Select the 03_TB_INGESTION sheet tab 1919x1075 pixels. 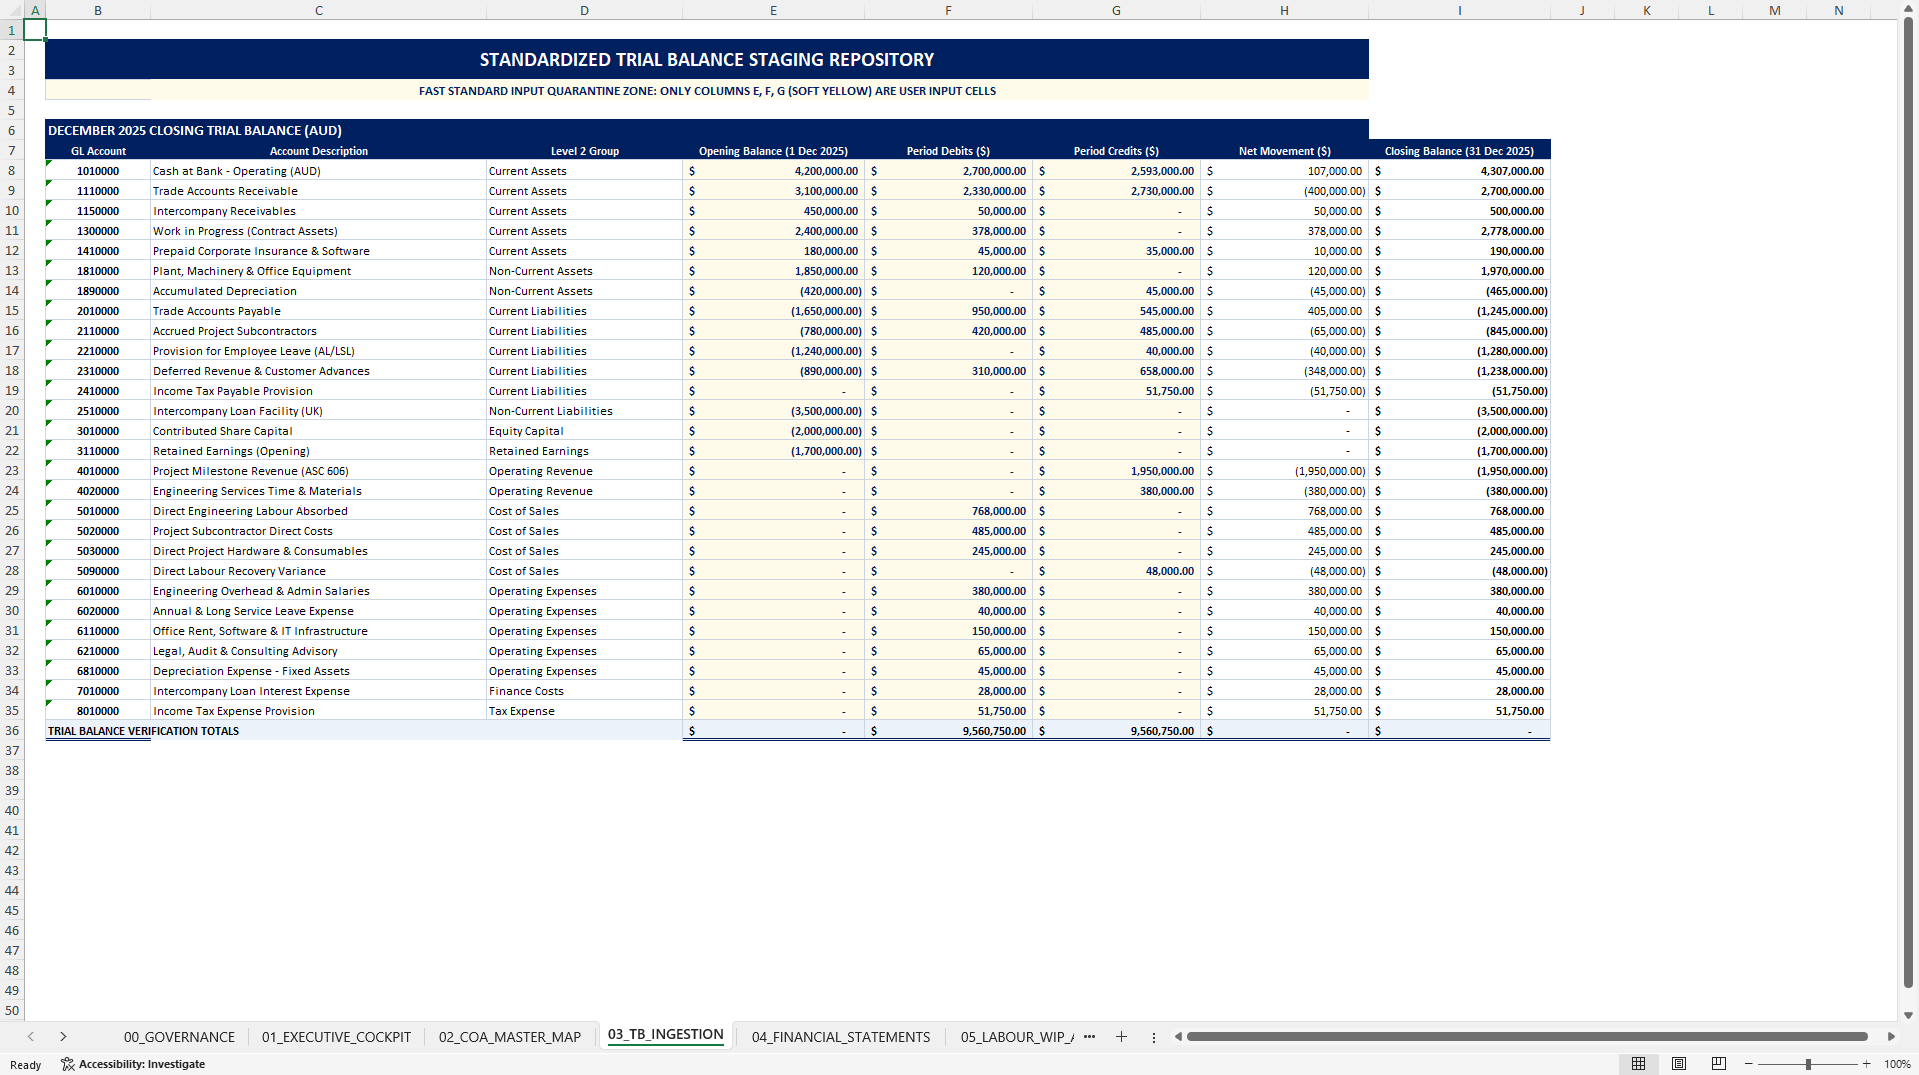tap(665, 1035)
